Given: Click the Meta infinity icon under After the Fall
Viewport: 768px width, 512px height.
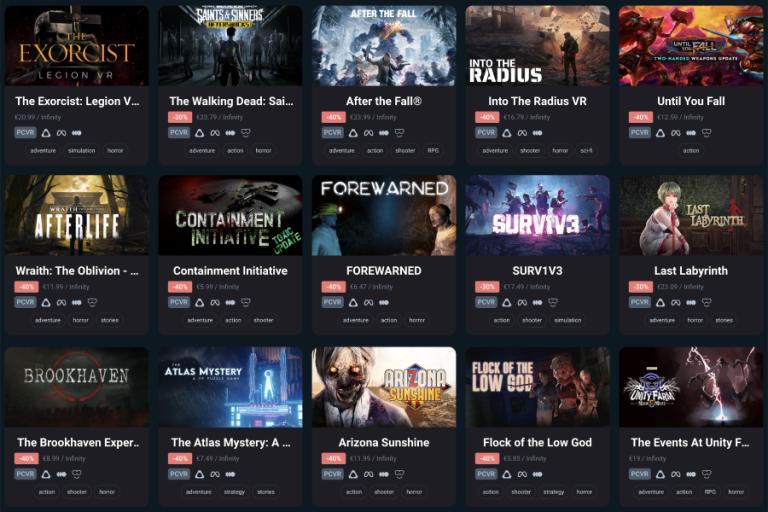Looking at the screenshot, I should coord(368,133).
